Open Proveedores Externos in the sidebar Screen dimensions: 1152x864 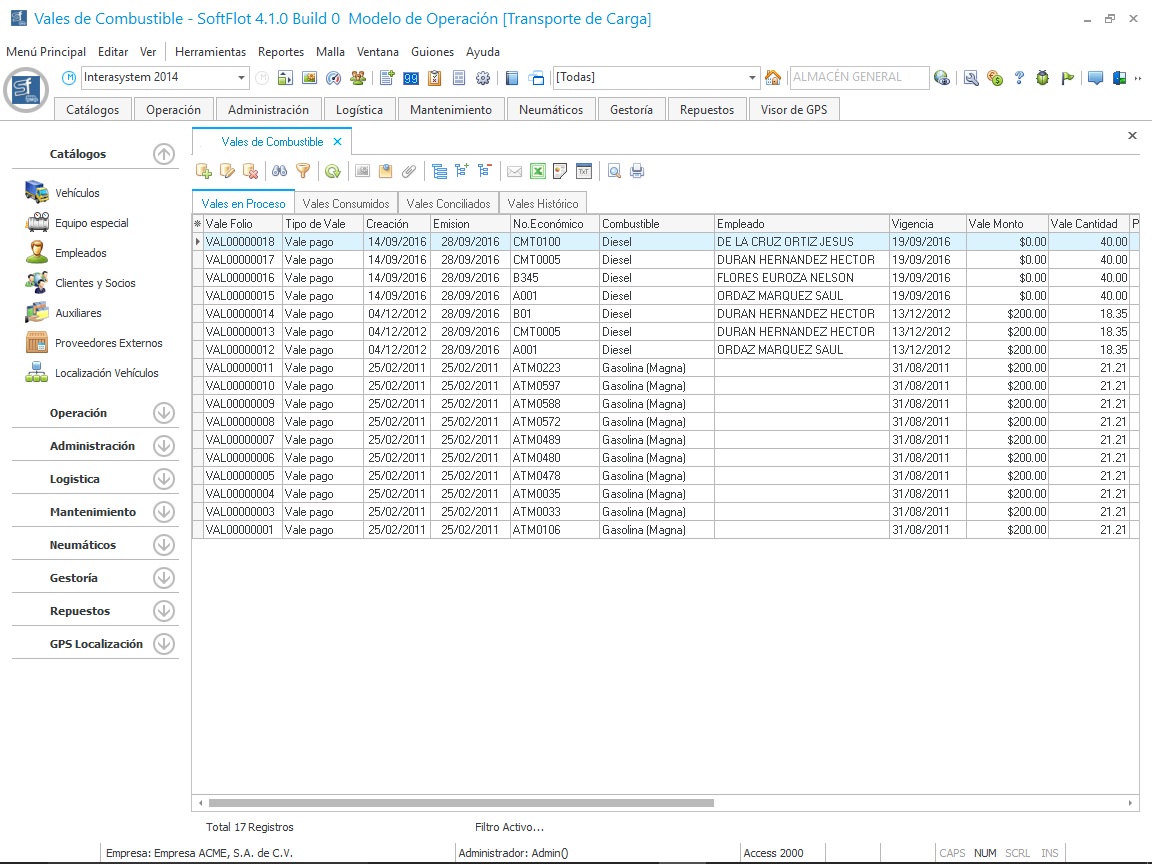[108, 343]
